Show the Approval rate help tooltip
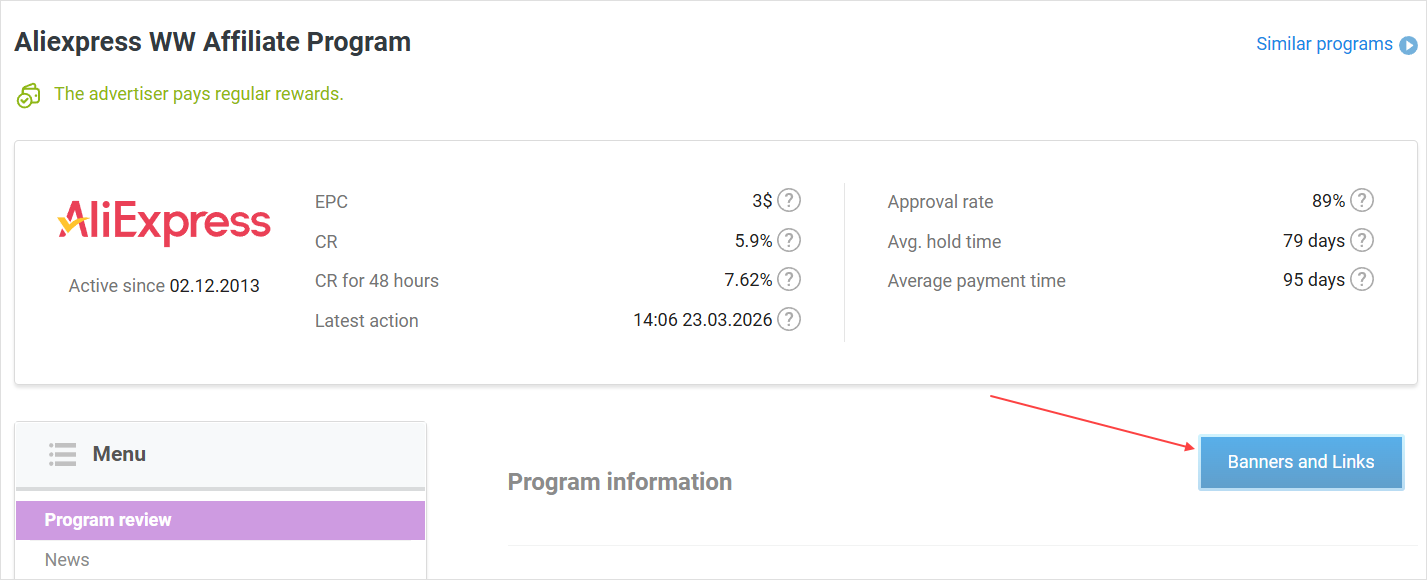This screenshot has width=1427, height=580. 1361,201
